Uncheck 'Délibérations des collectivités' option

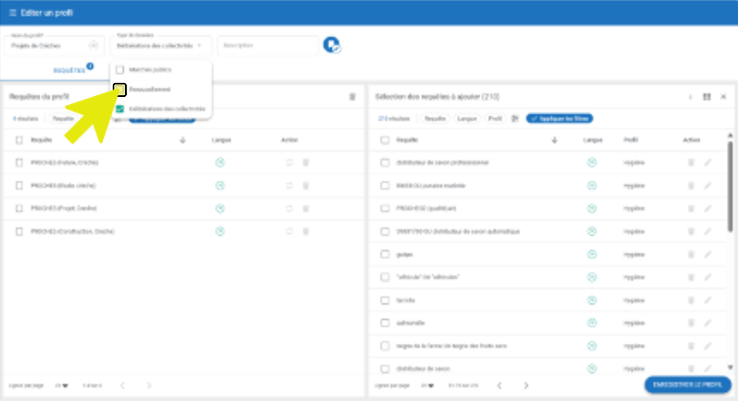120,108
